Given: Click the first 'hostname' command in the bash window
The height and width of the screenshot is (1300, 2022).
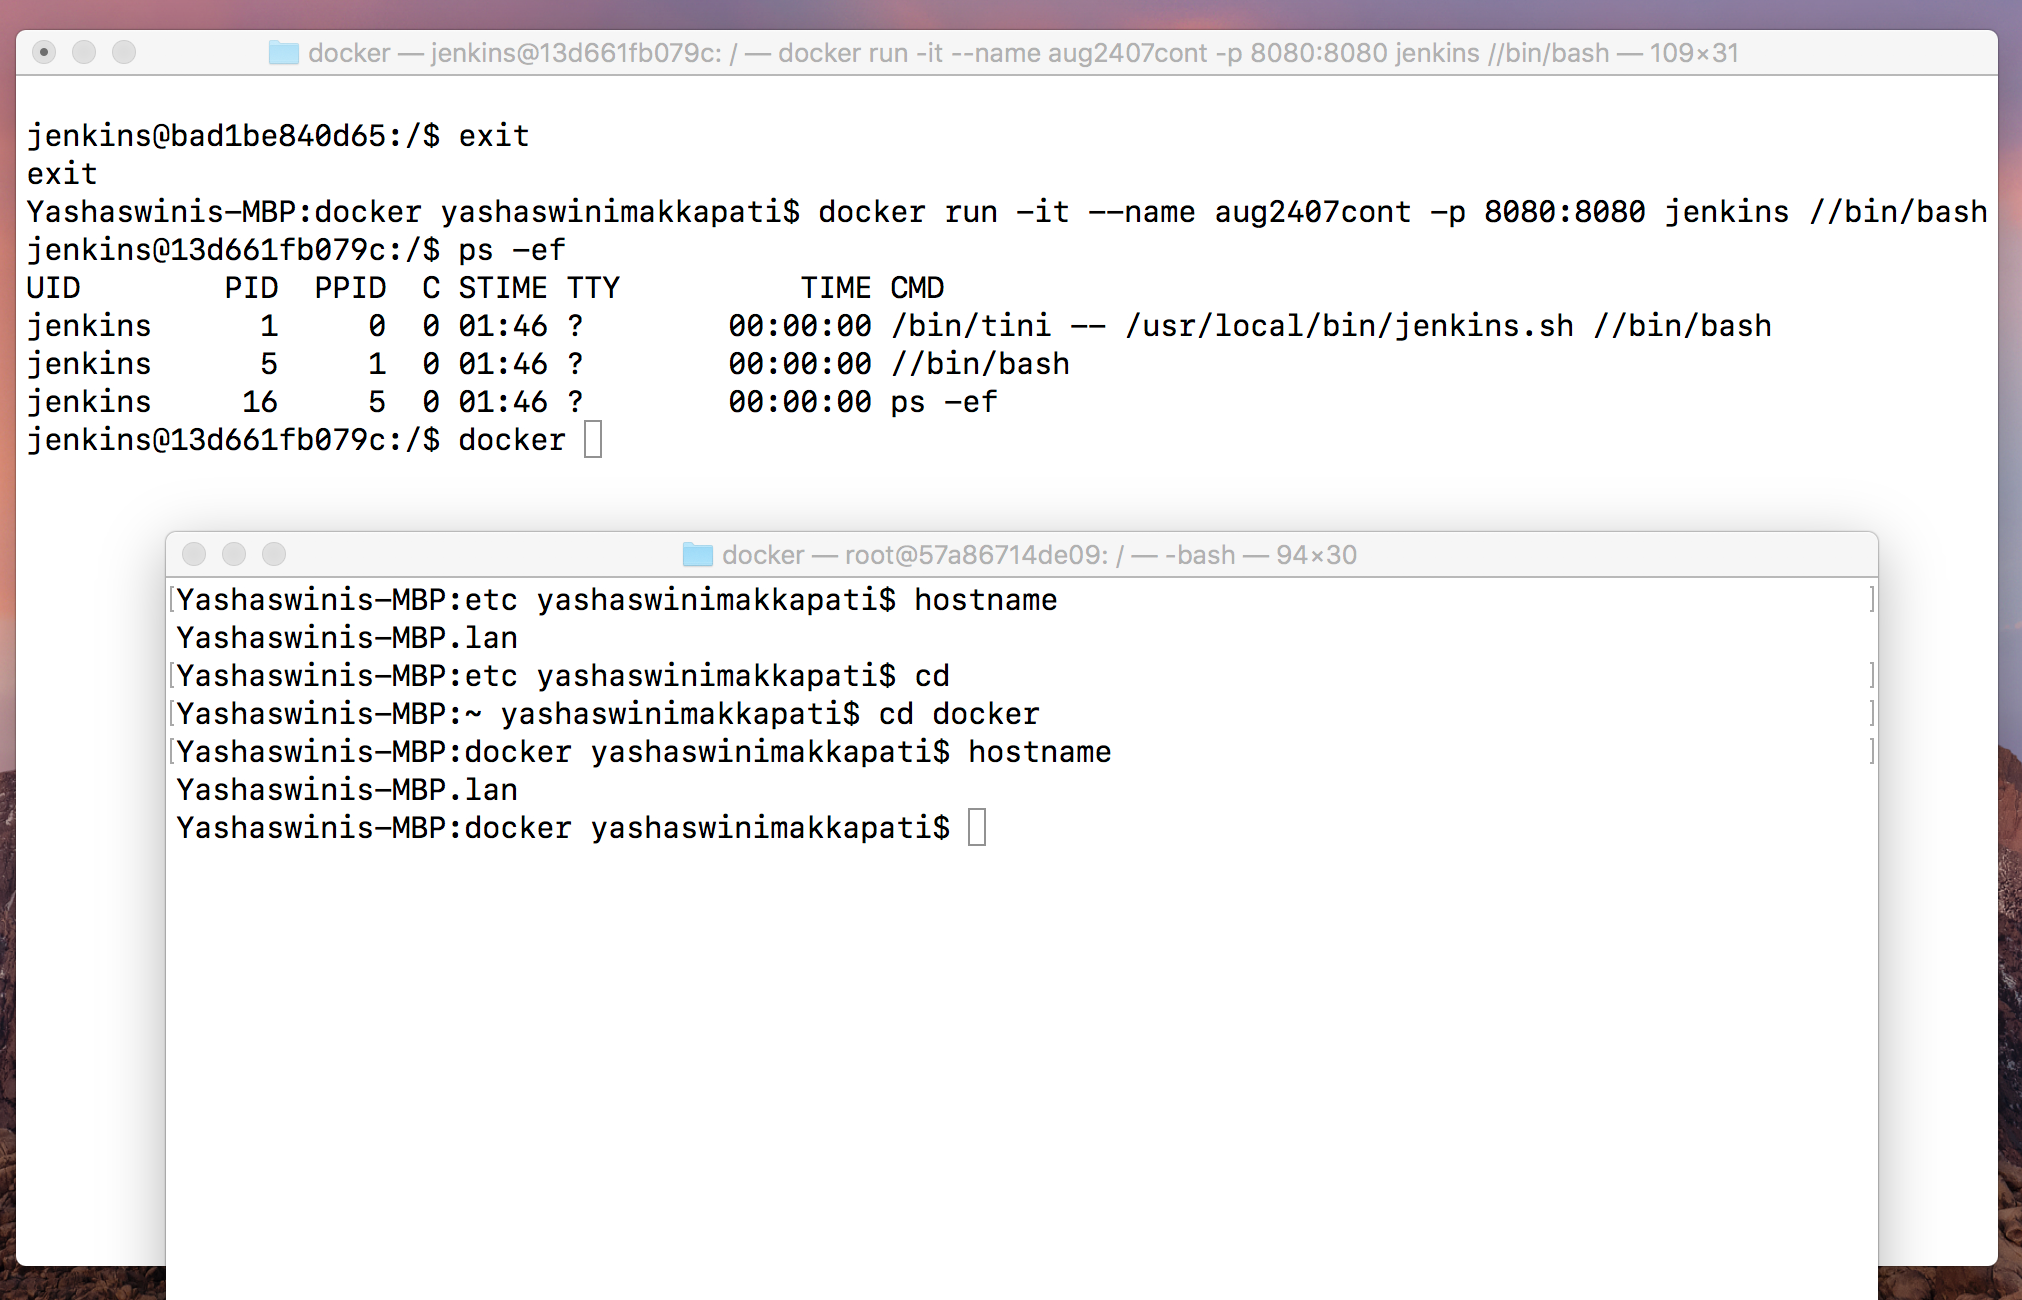Looking at the screenshot, I should 986,600.
